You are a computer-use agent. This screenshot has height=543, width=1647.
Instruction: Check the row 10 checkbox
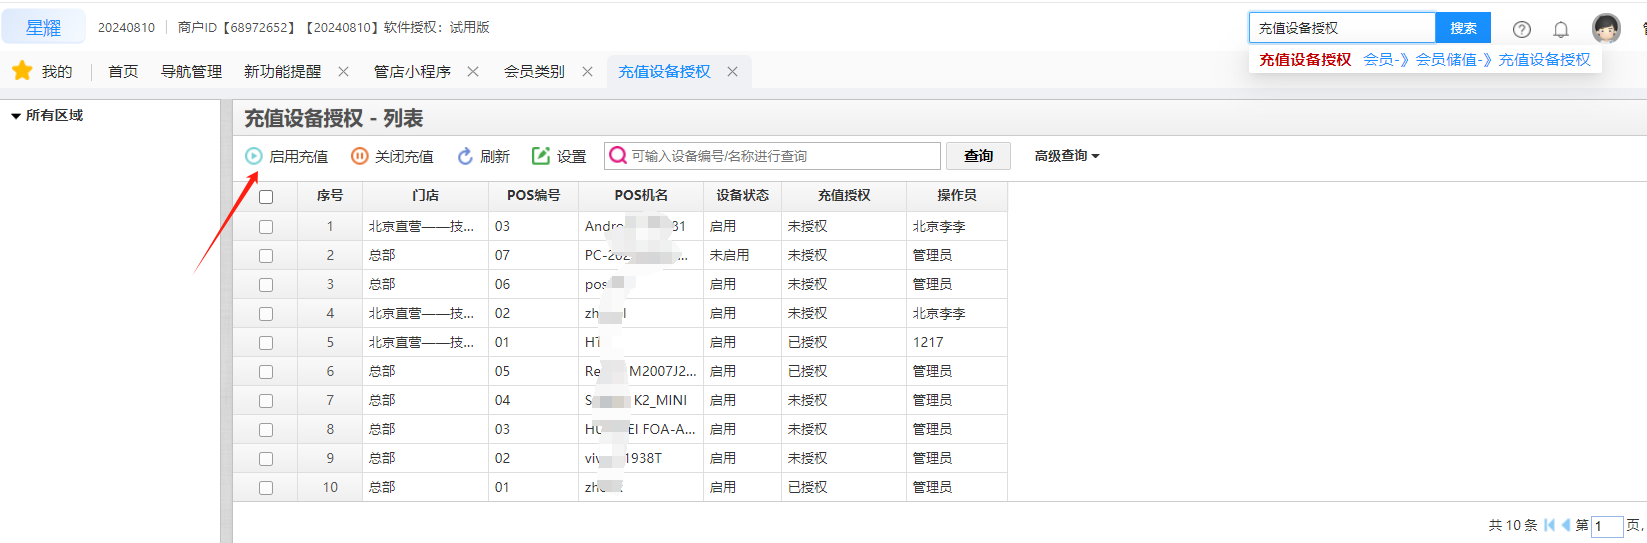(266, 488)
